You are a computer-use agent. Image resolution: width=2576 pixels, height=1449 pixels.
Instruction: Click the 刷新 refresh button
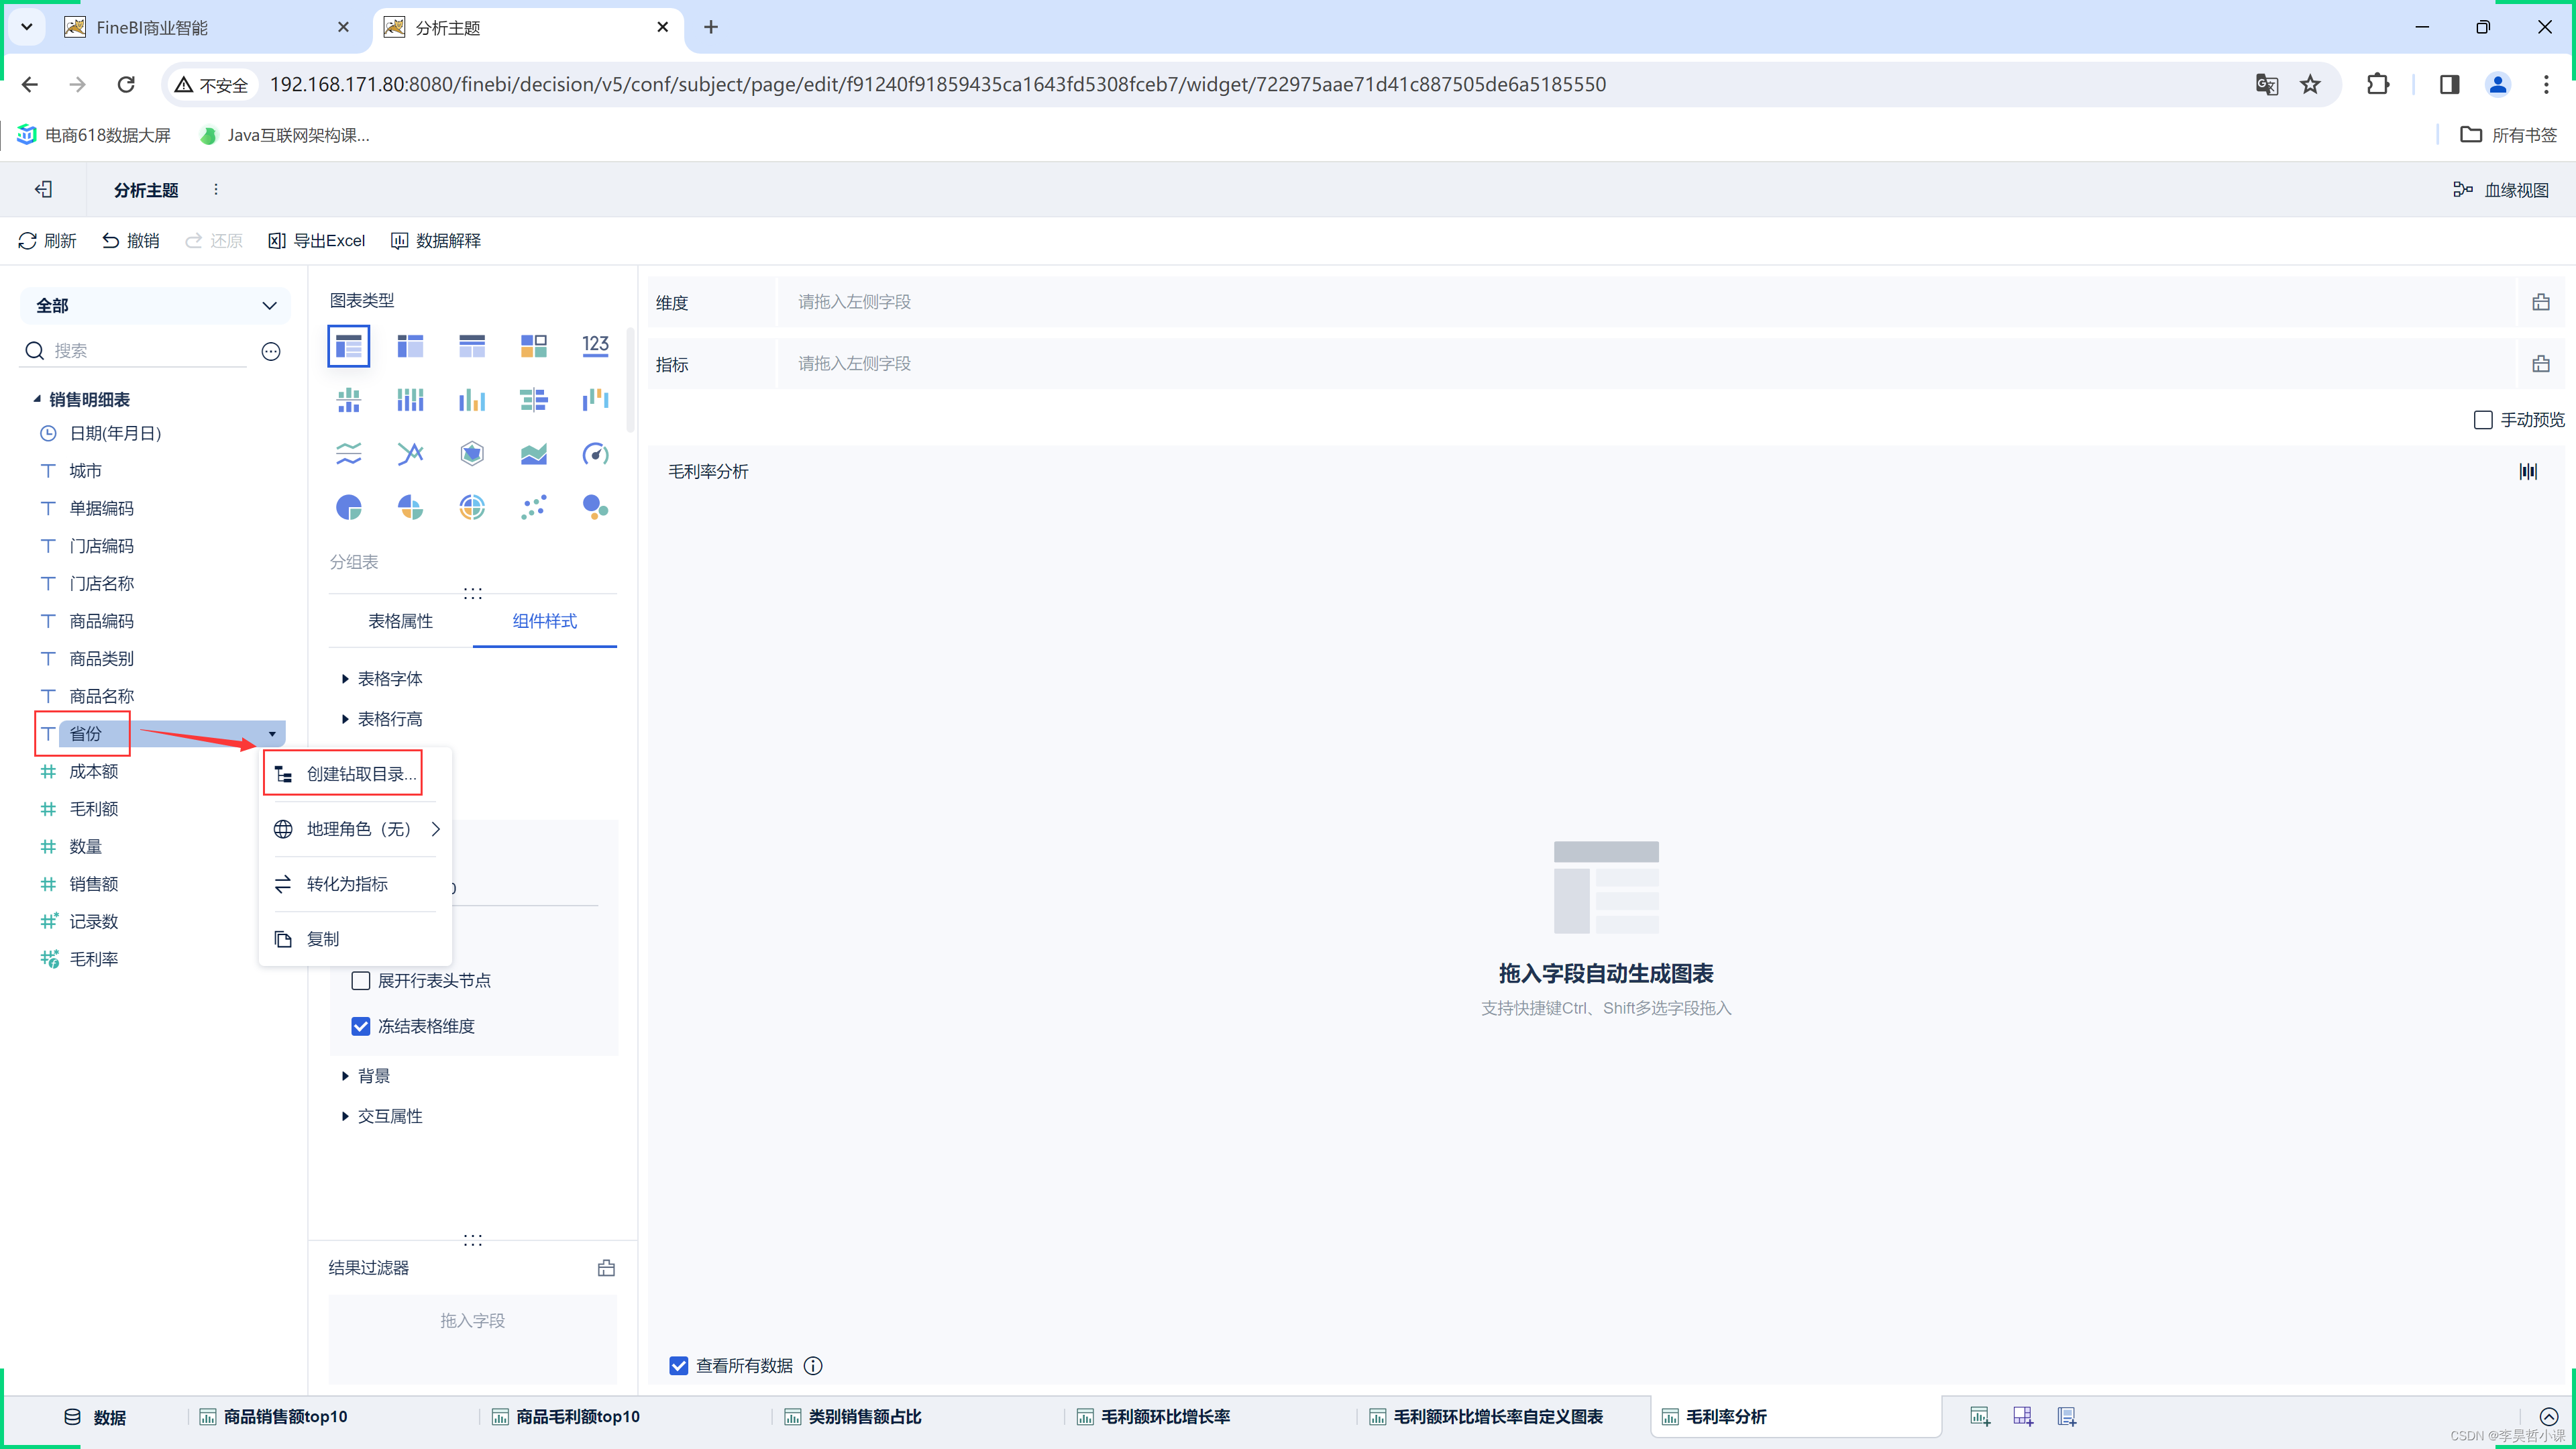[x=47, y=241]
